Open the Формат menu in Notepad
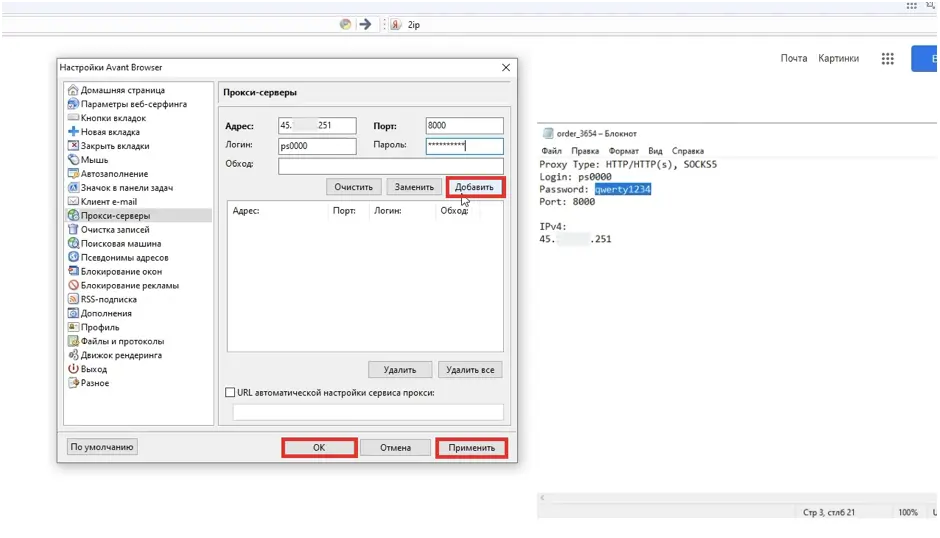940x538 pixels. pyautogui.click(x=623, y=151)
